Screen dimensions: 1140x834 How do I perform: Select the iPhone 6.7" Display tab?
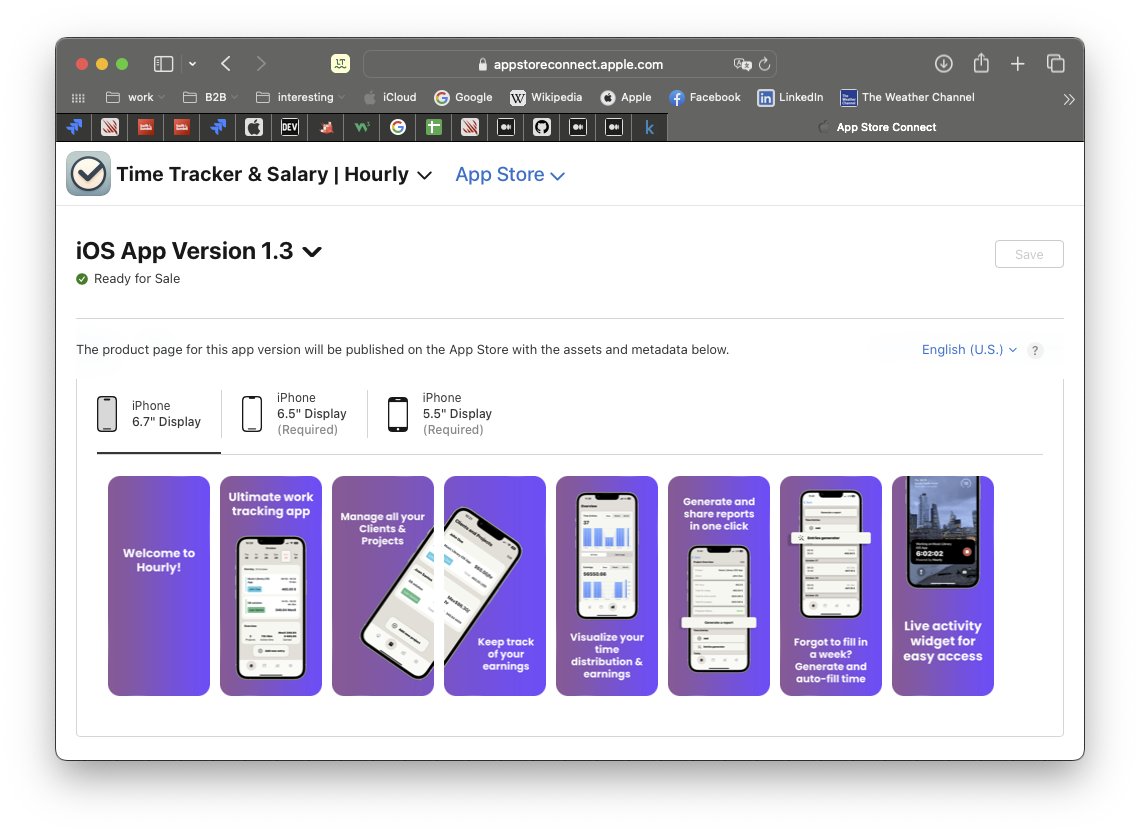[x=158, y=414]
